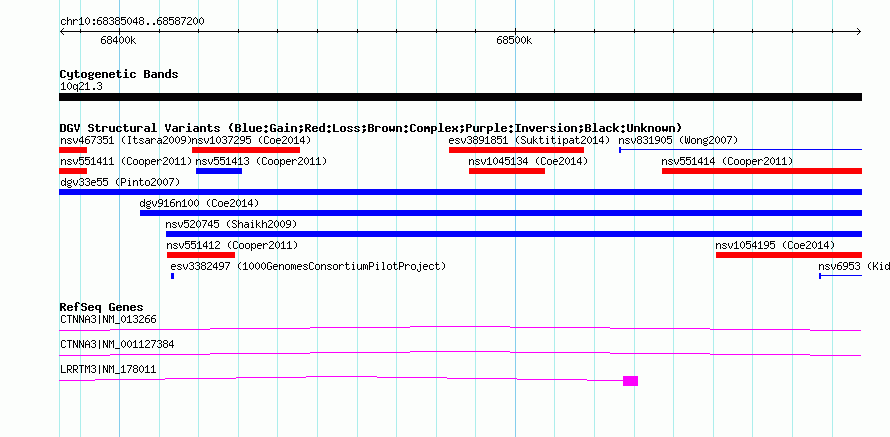Select the blue nsv551413 (Cooper2011) gain bar
Image resolution: width=890 pixels, height=437 pixels.
pos(219,171)
